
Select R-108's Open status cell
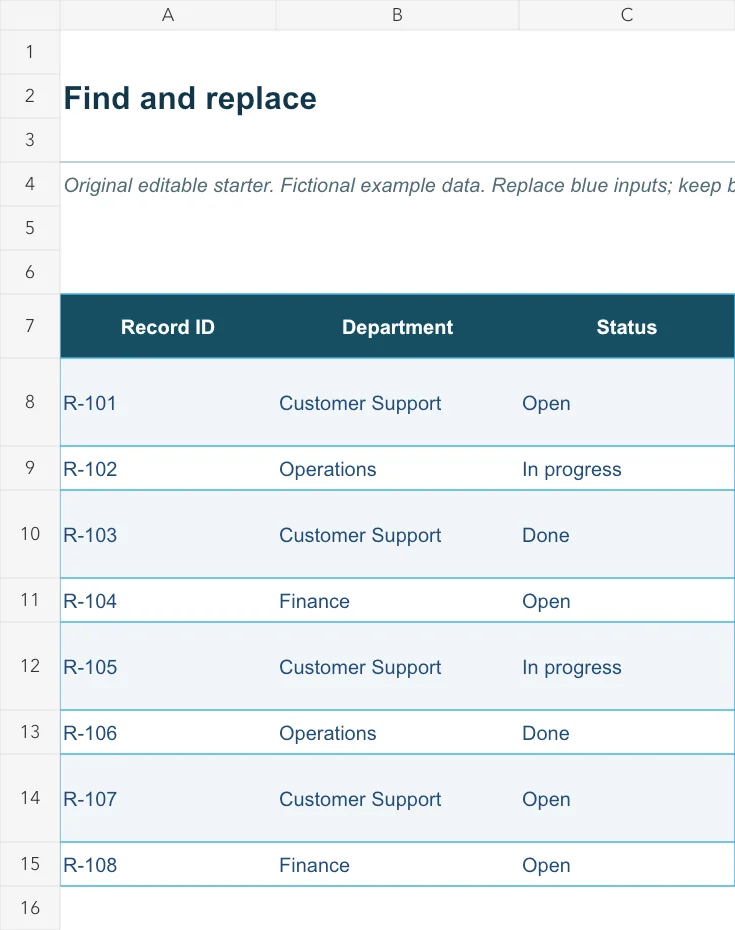click(627, 864)
